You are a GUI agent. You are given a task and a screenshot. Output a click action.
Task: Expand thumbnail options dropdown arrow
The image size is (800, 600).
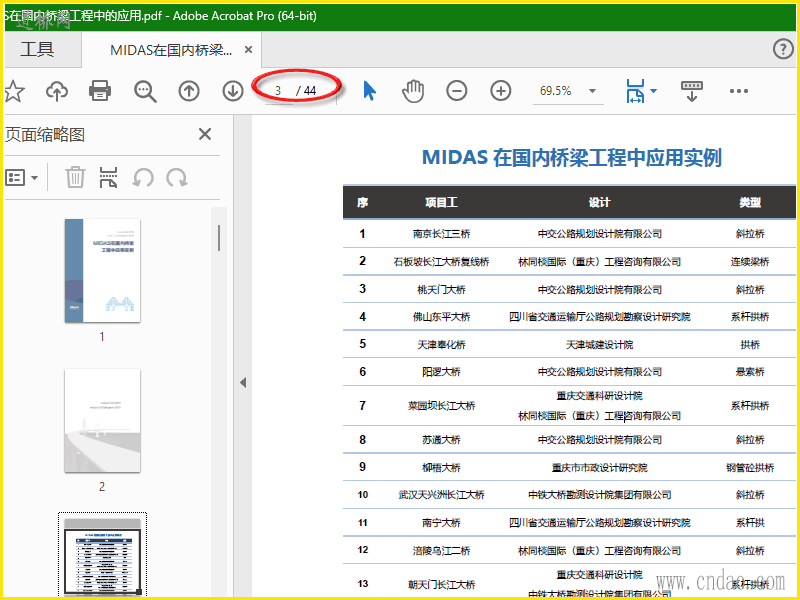pos(34,178)
